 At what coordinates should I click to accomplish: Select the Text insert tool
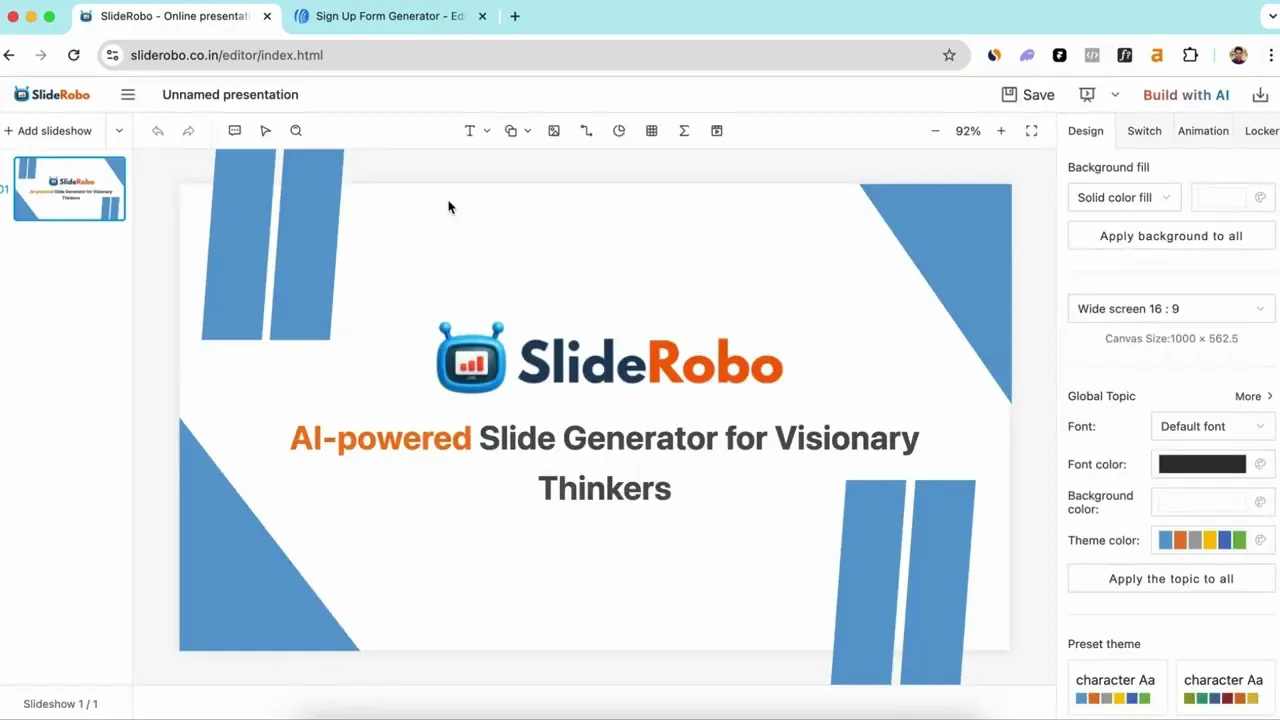(x=469, y=131)
